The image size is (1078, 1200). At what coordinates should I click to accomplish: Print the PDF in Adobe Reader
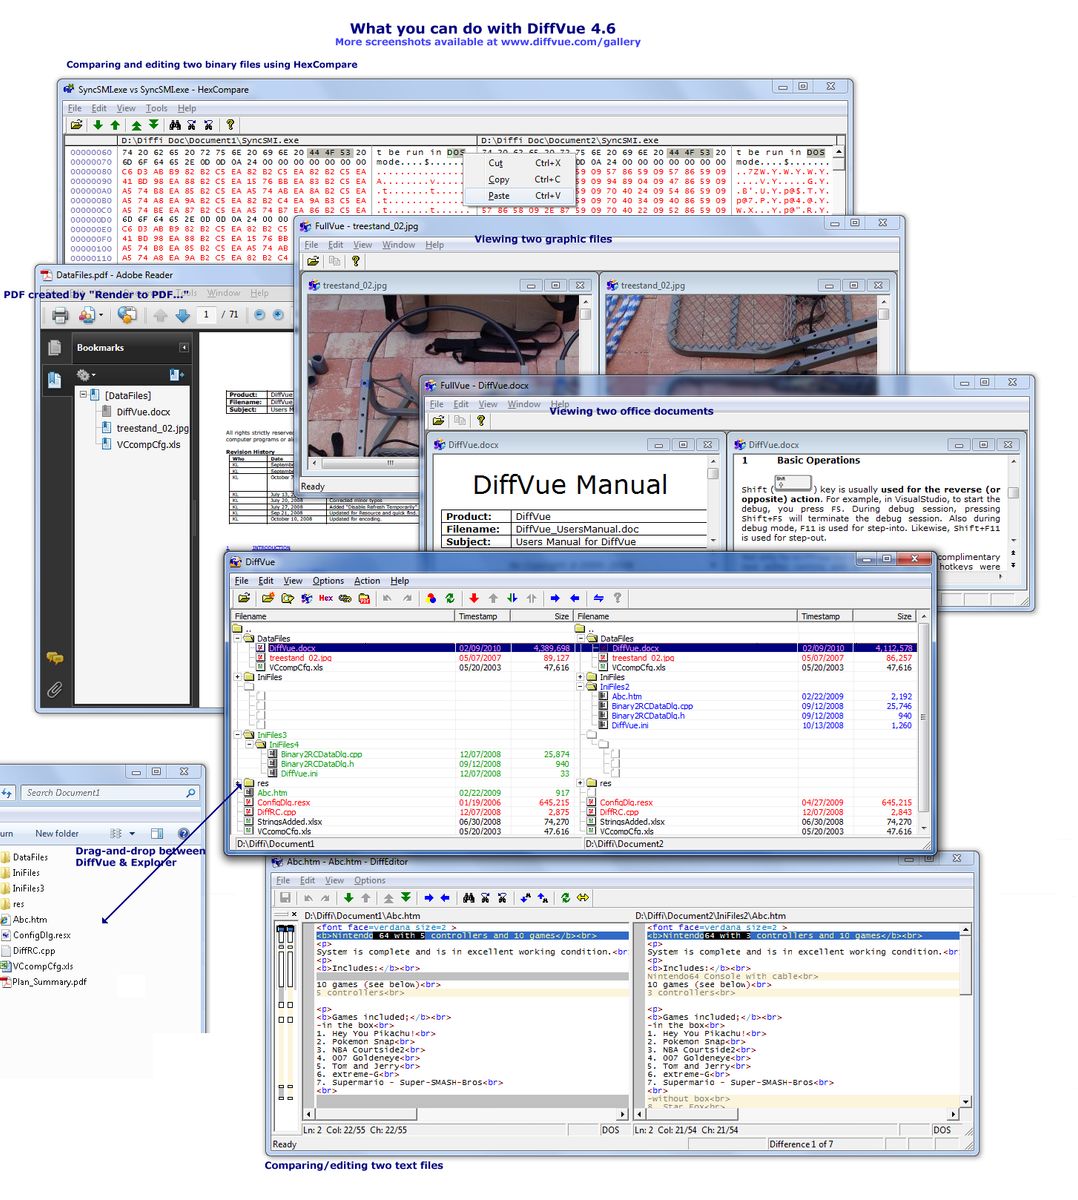(60, 315)
